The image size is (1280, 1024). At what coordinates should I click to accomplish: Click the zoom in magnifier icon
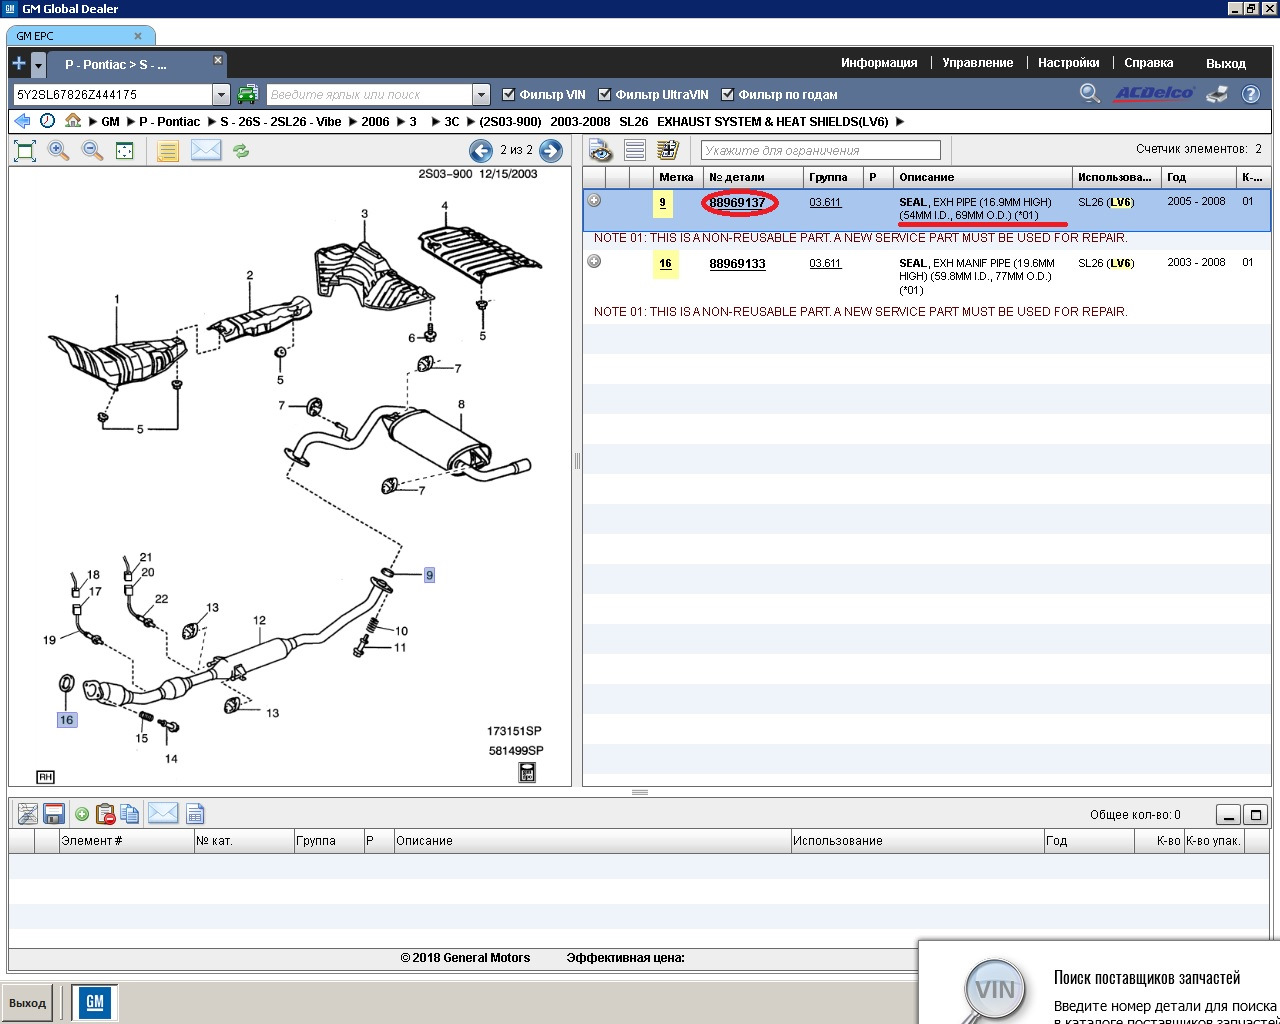[59, 151]
